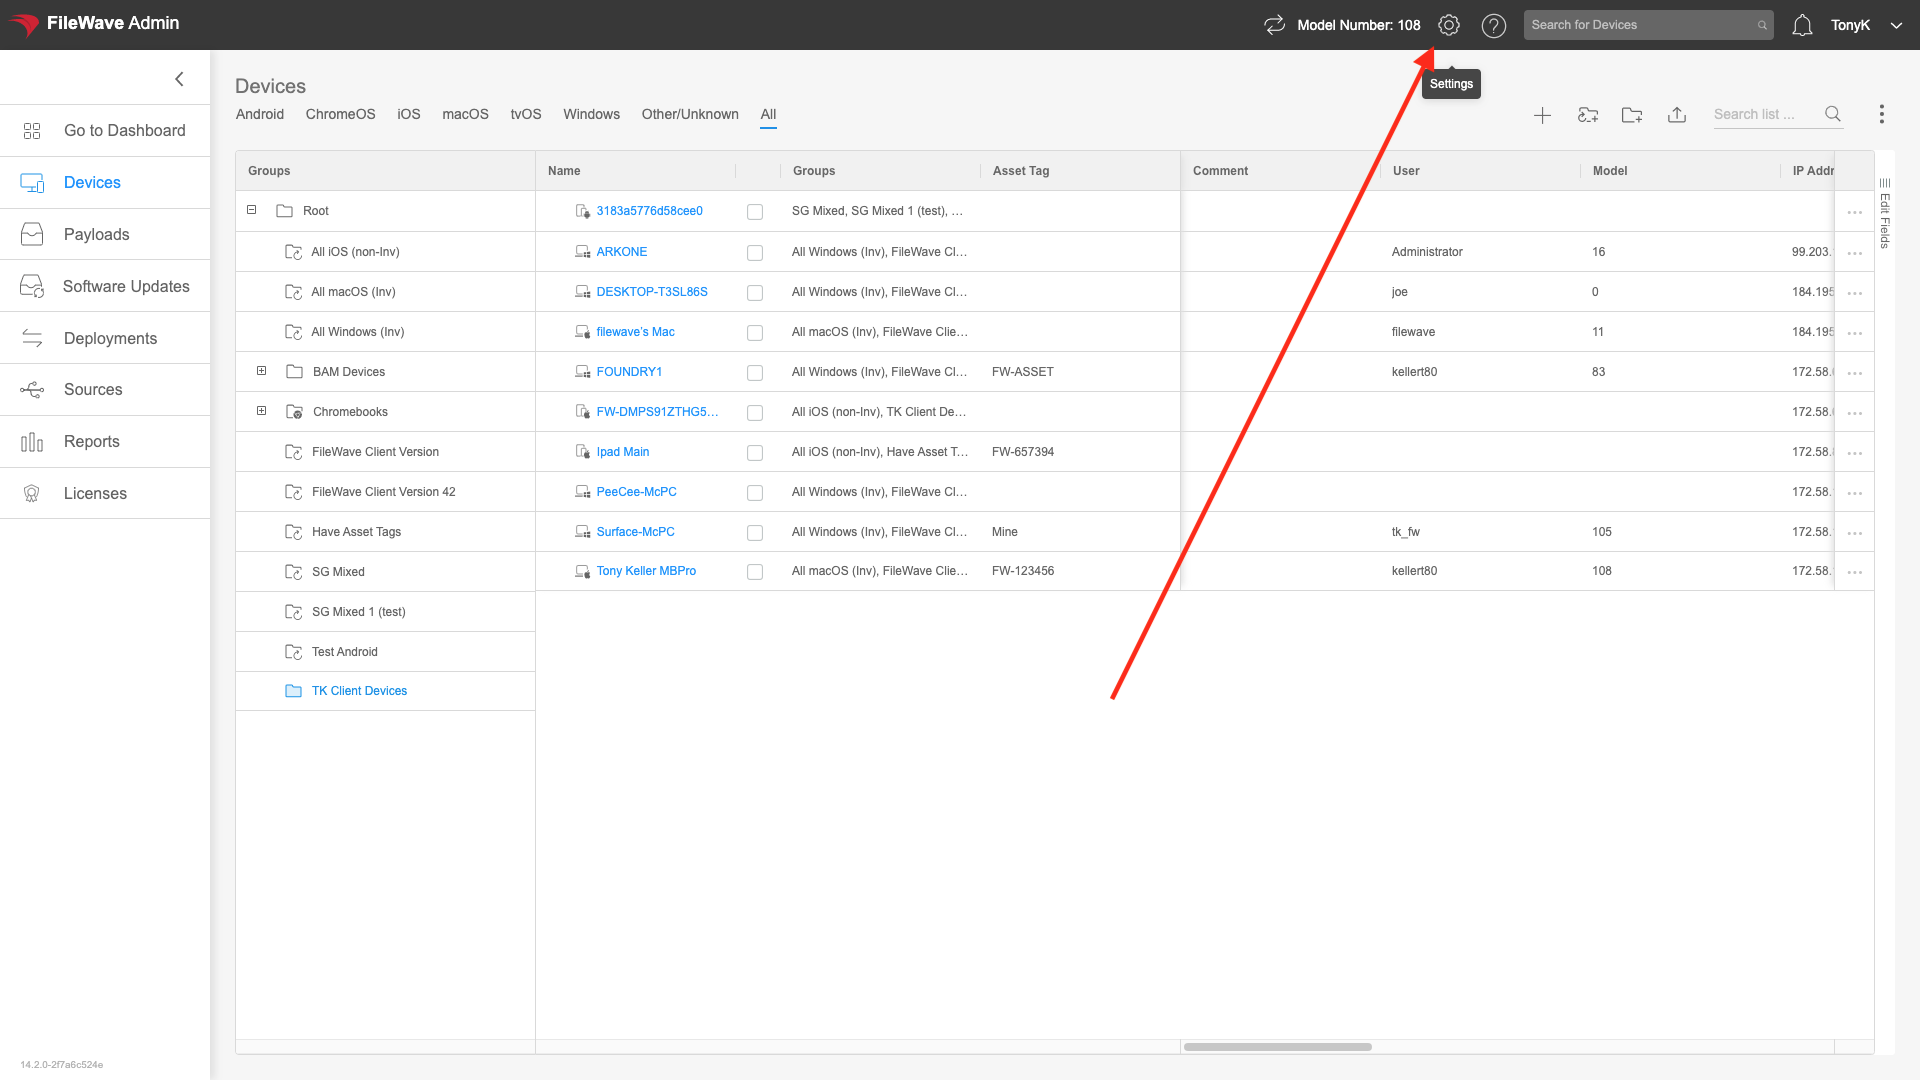Open row actions for FW-DMPS91ZTHG5
Viewport: 1920px width, 1080px height.
pos(1855,413)
